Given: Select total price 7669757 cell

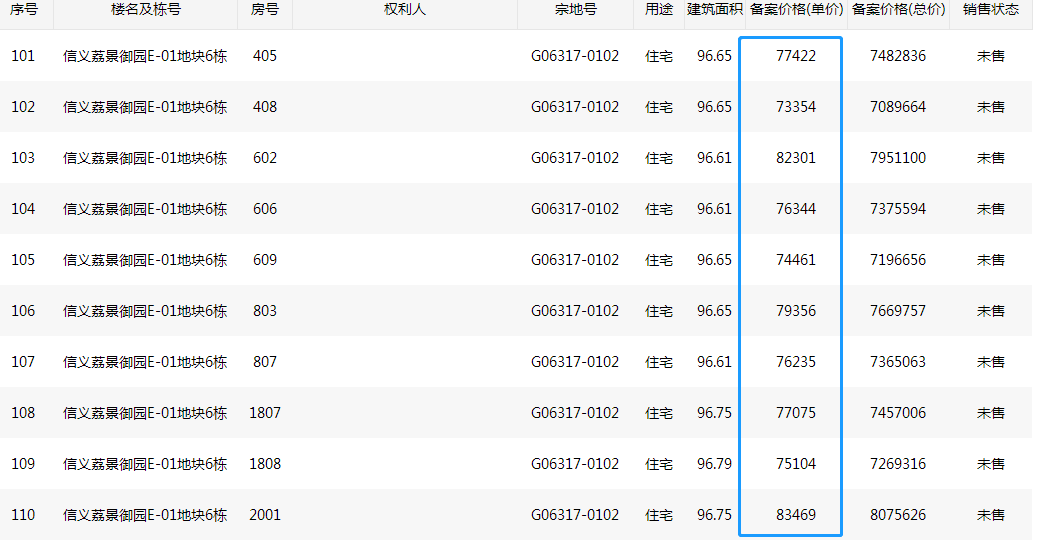Looking at the screenshot, I should click(x=898, y=311).
